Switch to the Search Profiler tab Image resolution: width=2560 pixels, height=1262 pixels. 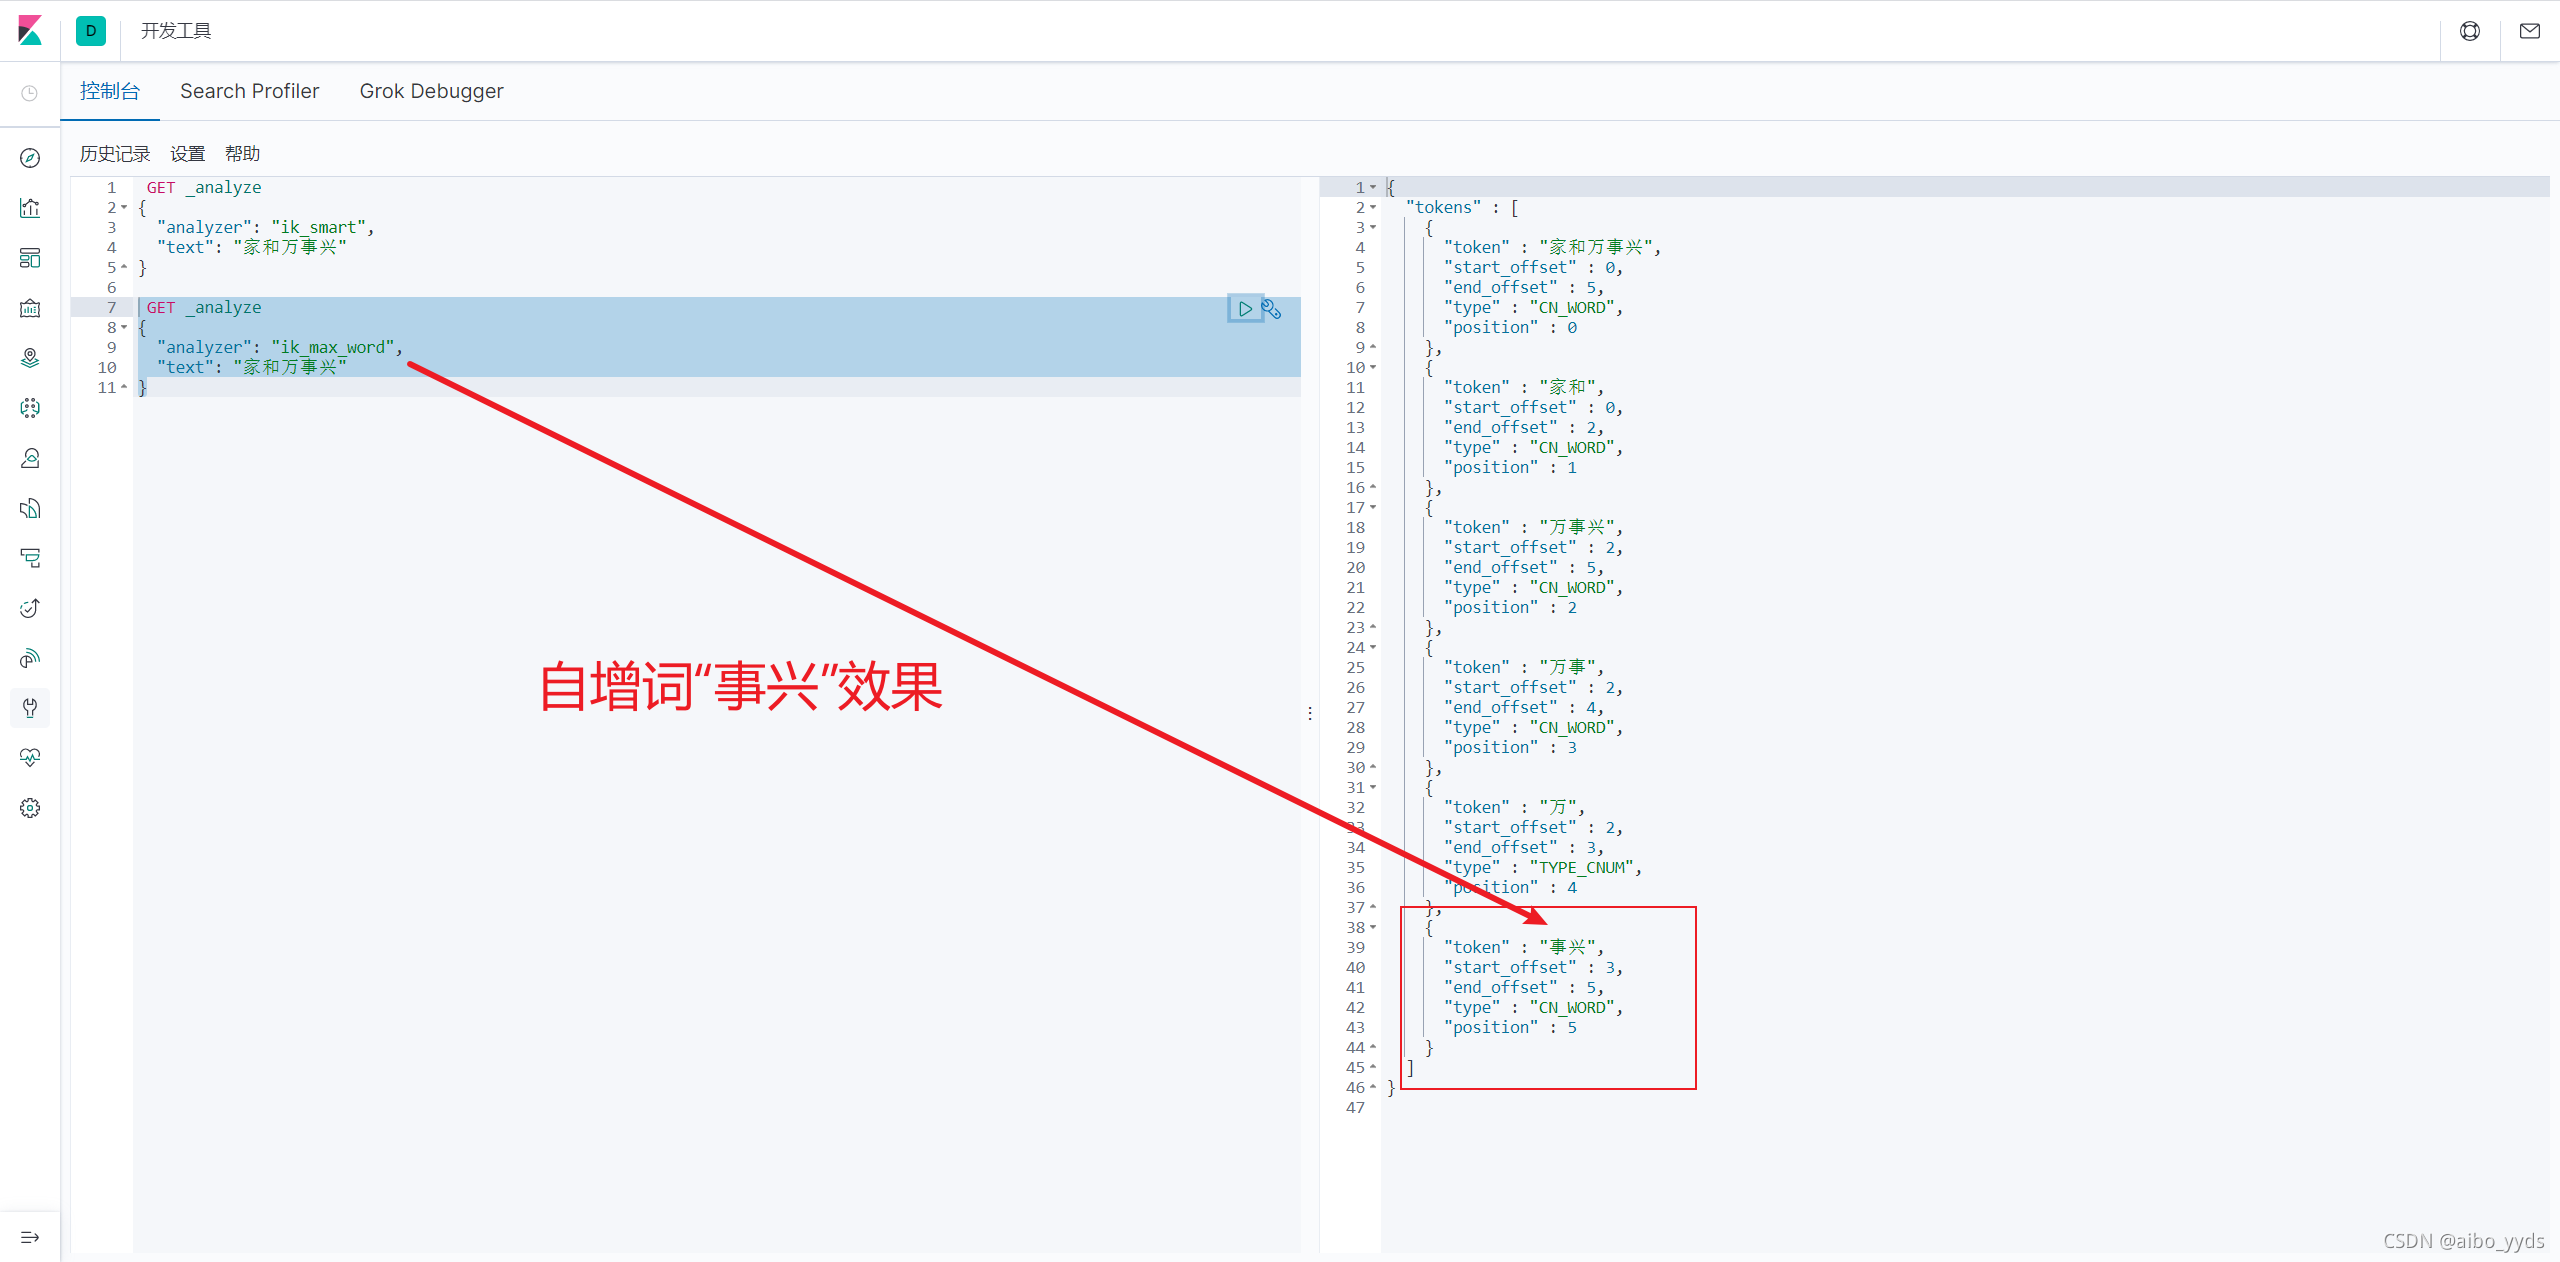249,91
